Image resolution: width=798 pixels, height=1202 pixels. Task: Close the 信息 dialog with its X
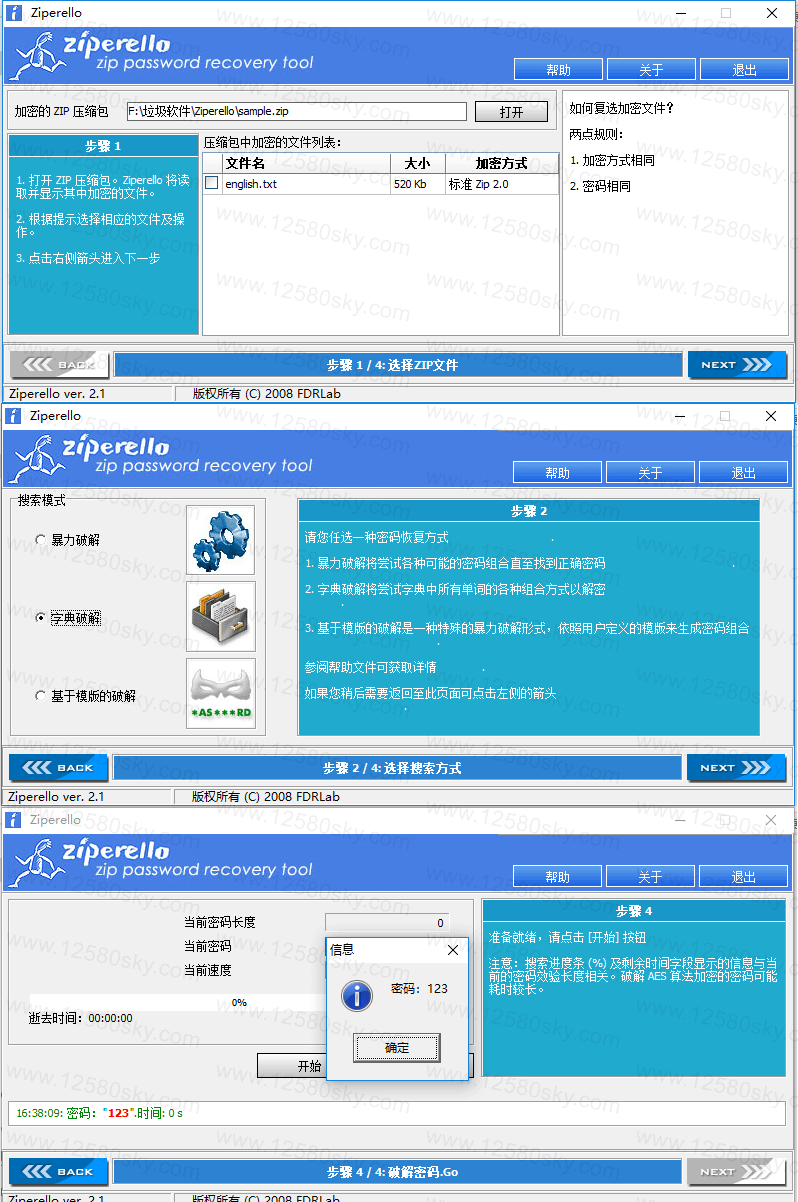452,950
